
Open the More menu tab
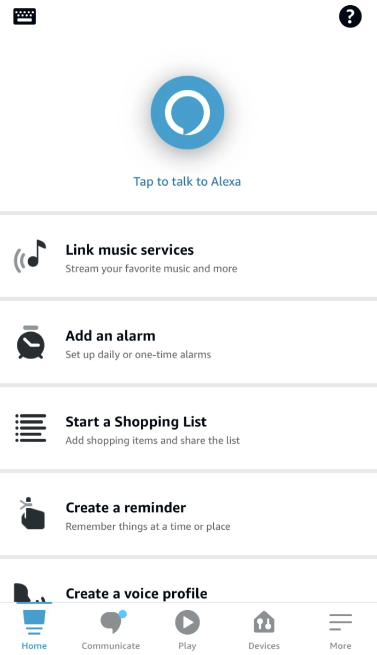point(340,630)
